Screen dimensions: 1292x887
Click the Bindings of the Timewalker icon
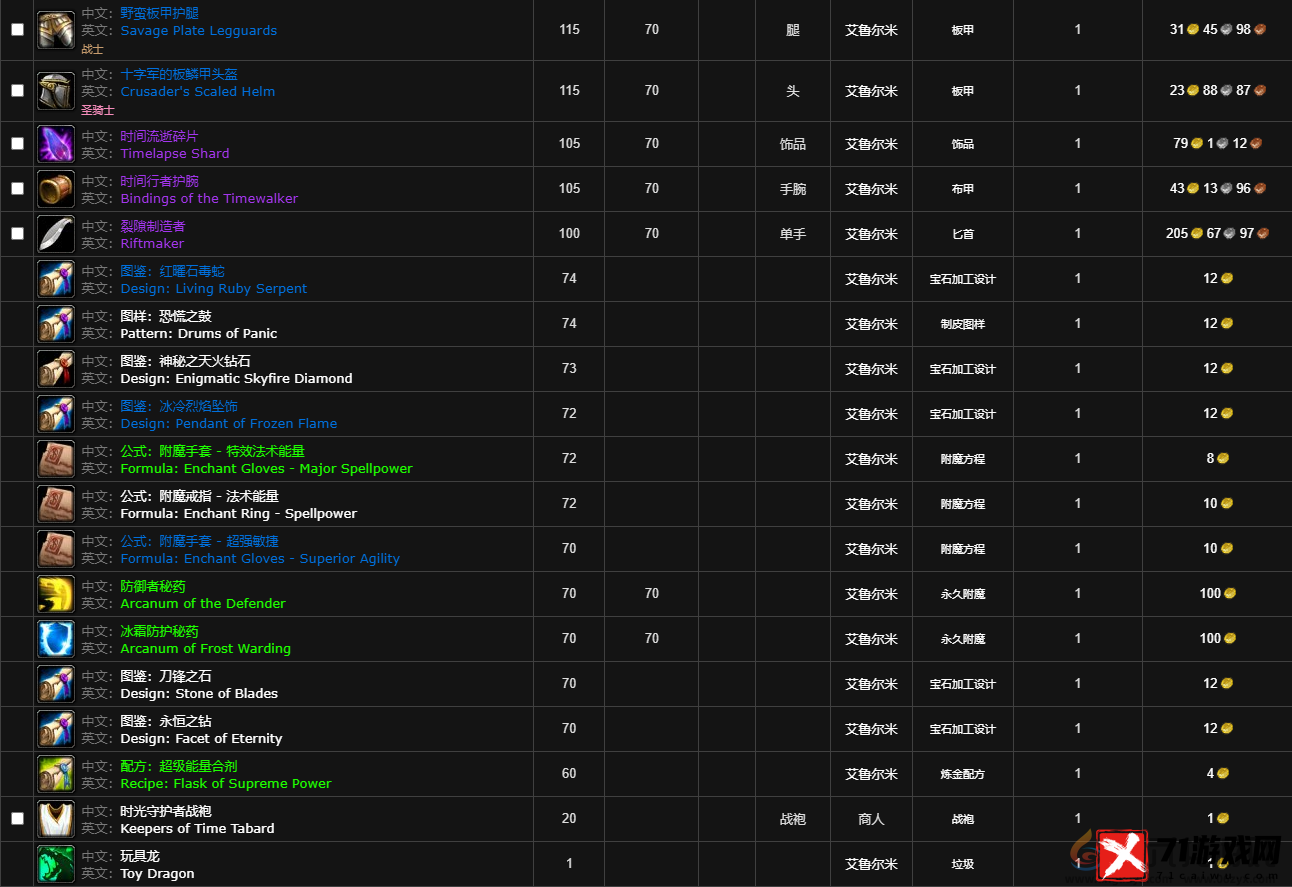point(56,189)
